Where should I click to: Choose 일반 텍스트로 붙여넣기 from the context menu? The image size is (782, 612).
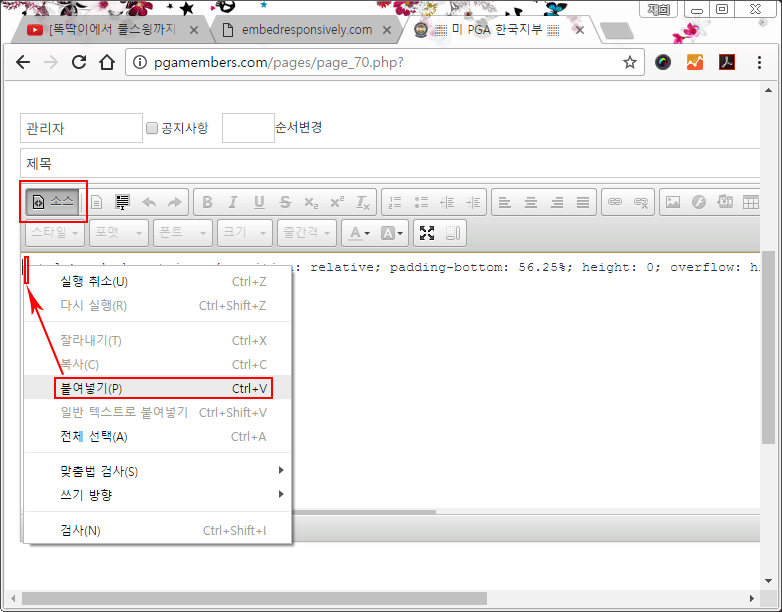pyautogui.click(x=158, y=412)
